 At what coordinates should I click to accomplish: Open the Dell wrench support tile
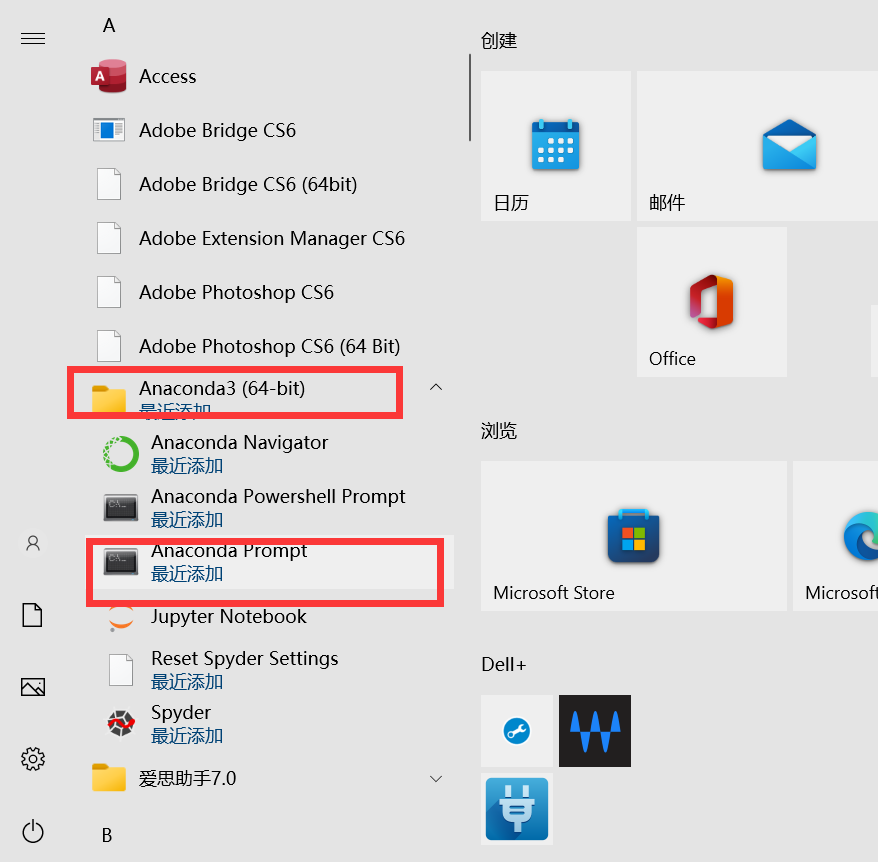(517, 731)
